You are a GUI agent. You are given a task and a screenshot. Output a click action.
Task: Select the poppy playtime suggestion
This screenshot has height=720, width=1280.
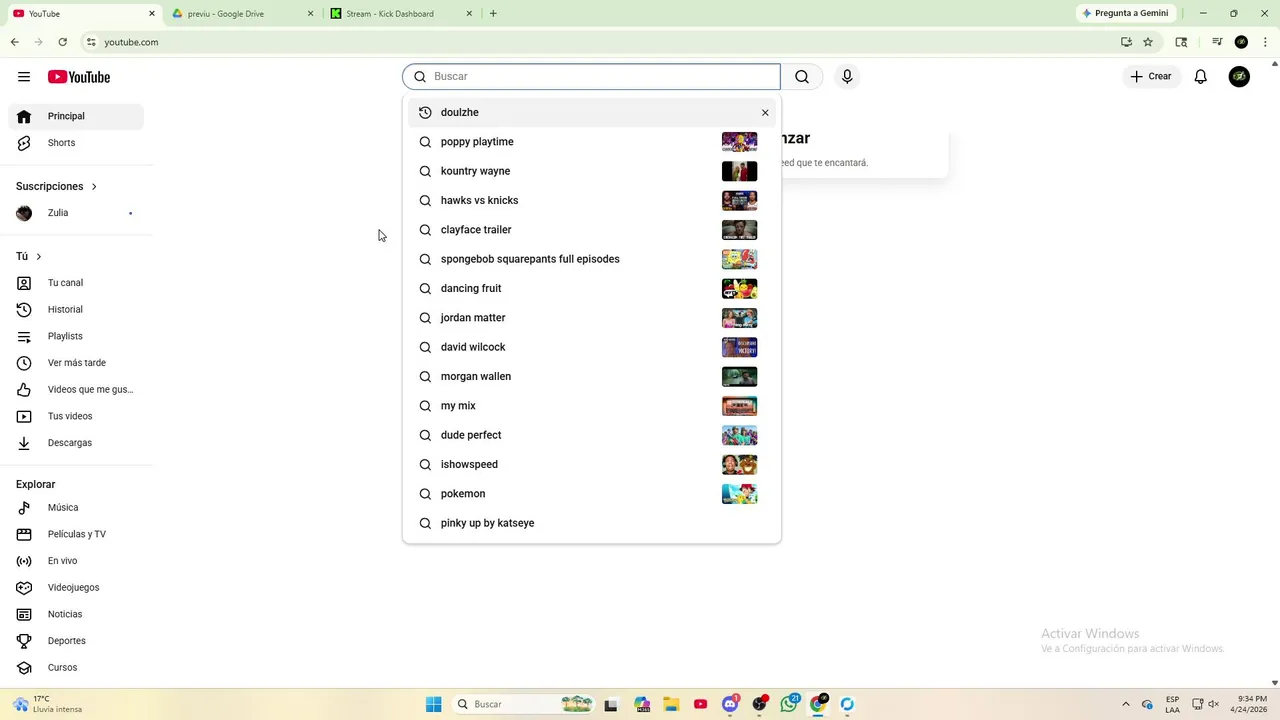tap(591, 142)
